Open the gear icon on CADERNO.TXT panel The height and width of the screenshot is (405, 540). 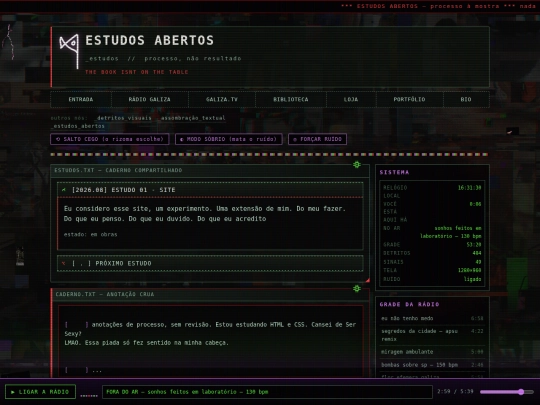tap(357, 289)
